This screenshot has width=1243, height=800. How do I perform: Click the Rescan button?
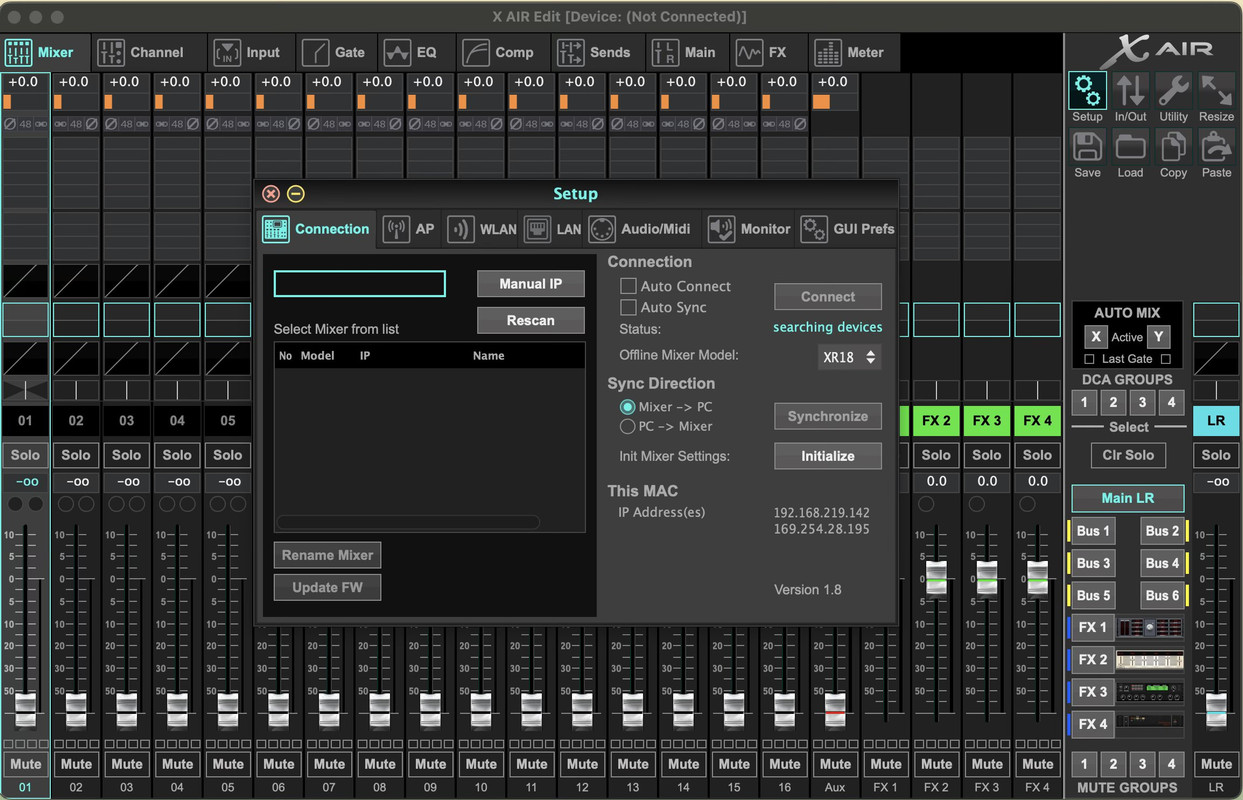point(530,320)
